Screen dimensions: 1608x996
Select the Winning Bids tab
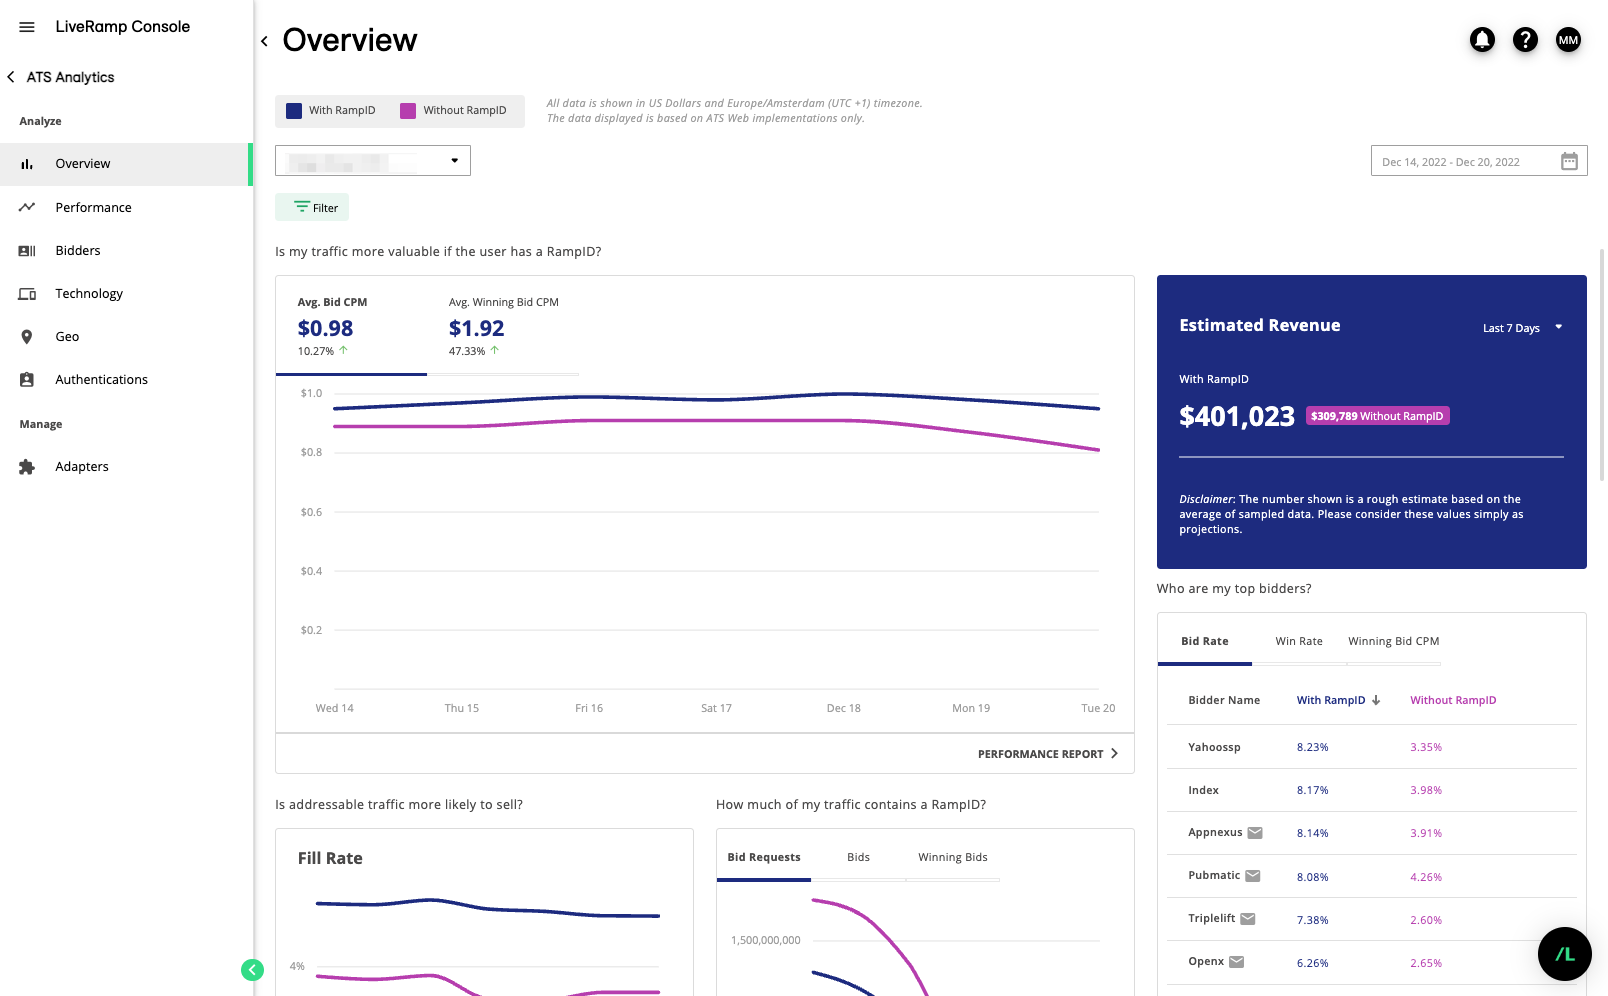point(953,858)
